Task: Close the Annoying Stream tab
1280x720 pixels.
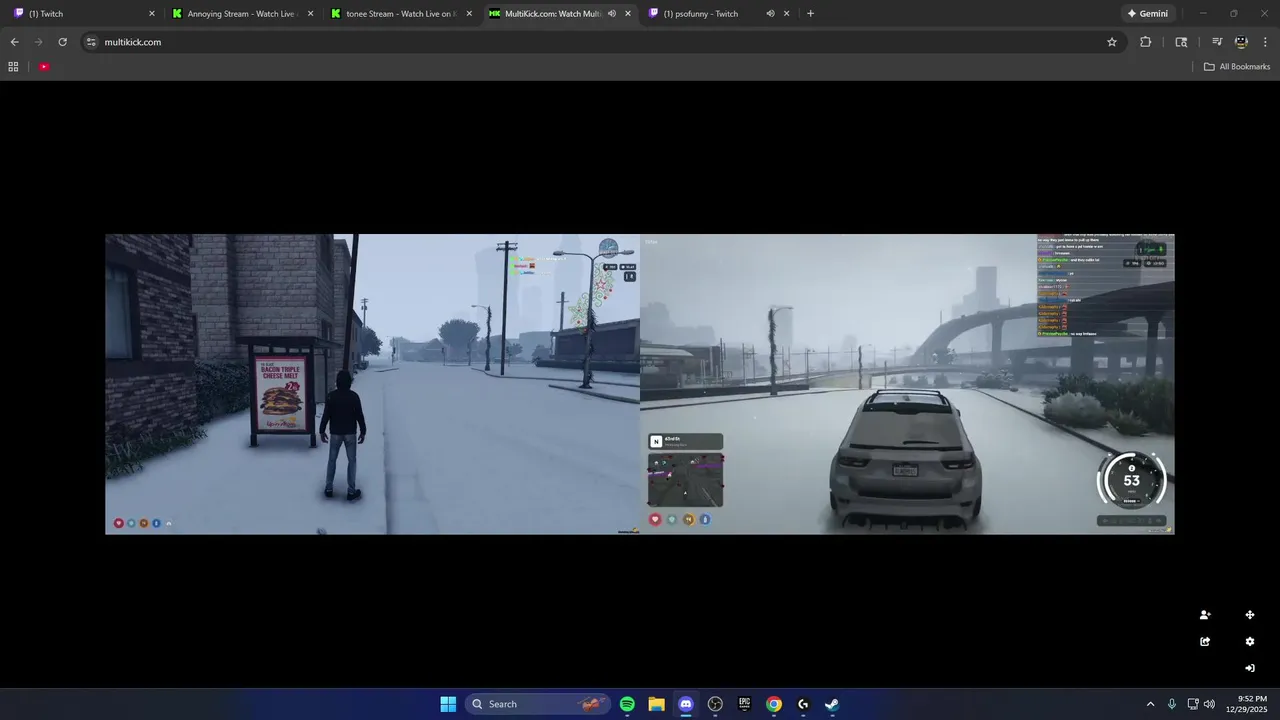Action: click(310, 14)
